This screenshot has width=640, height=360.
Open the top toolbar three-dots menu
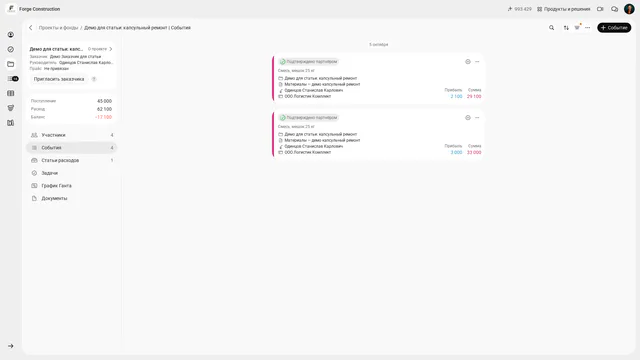point(588,28)
